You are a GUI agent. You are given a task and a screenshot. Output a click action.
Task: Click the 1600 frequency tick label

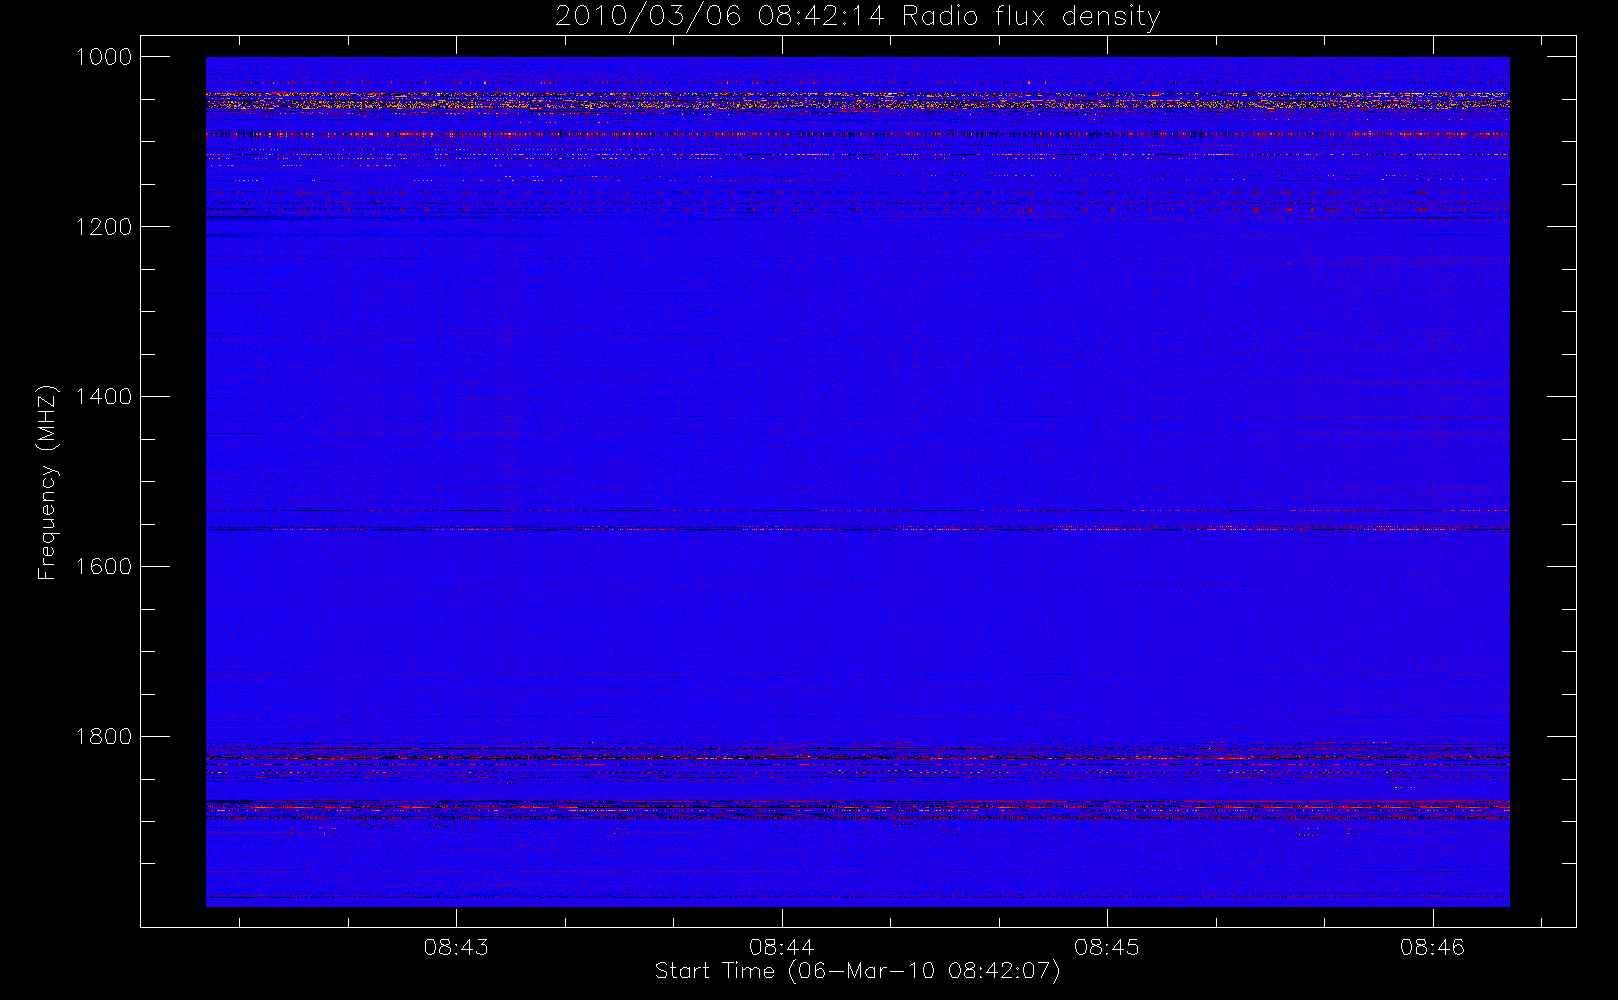tap(104, 567)
